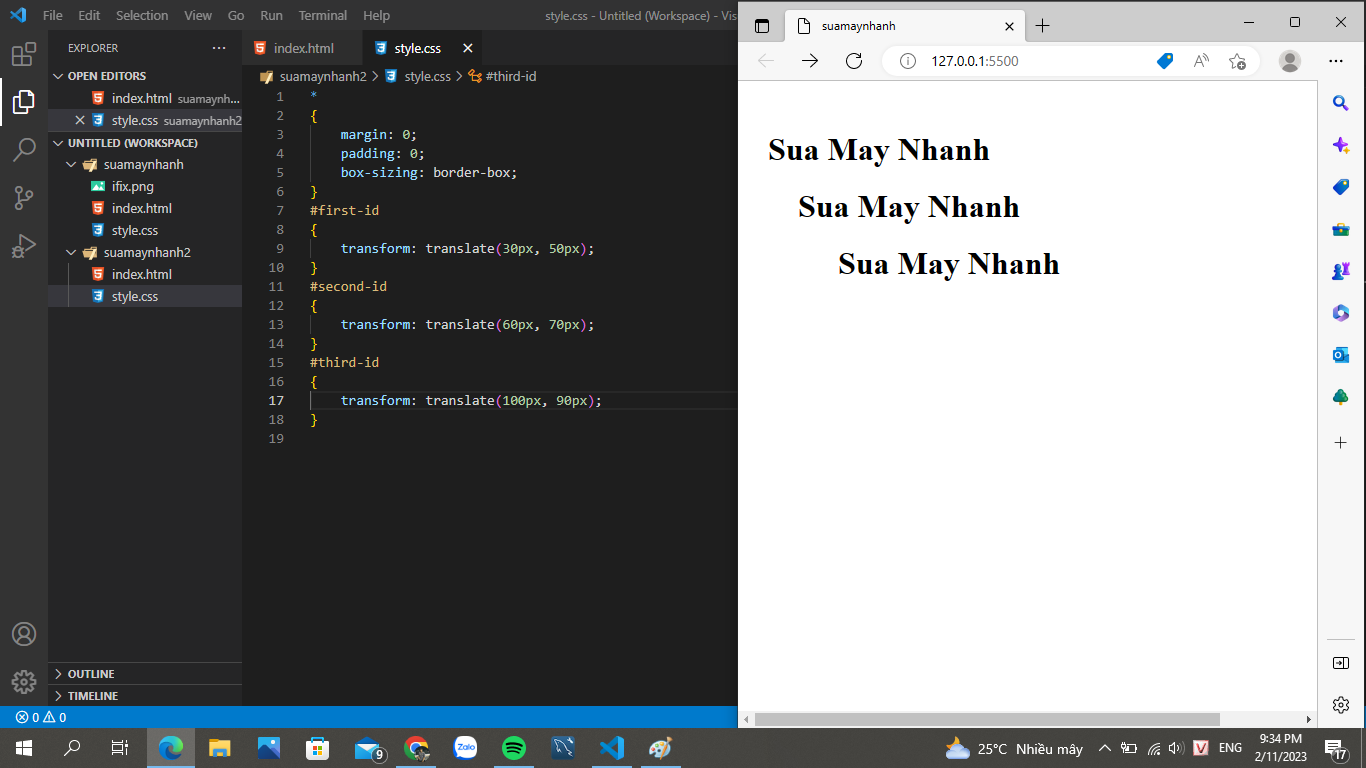Click the ENG language indicator

(x=1230, y=748)
